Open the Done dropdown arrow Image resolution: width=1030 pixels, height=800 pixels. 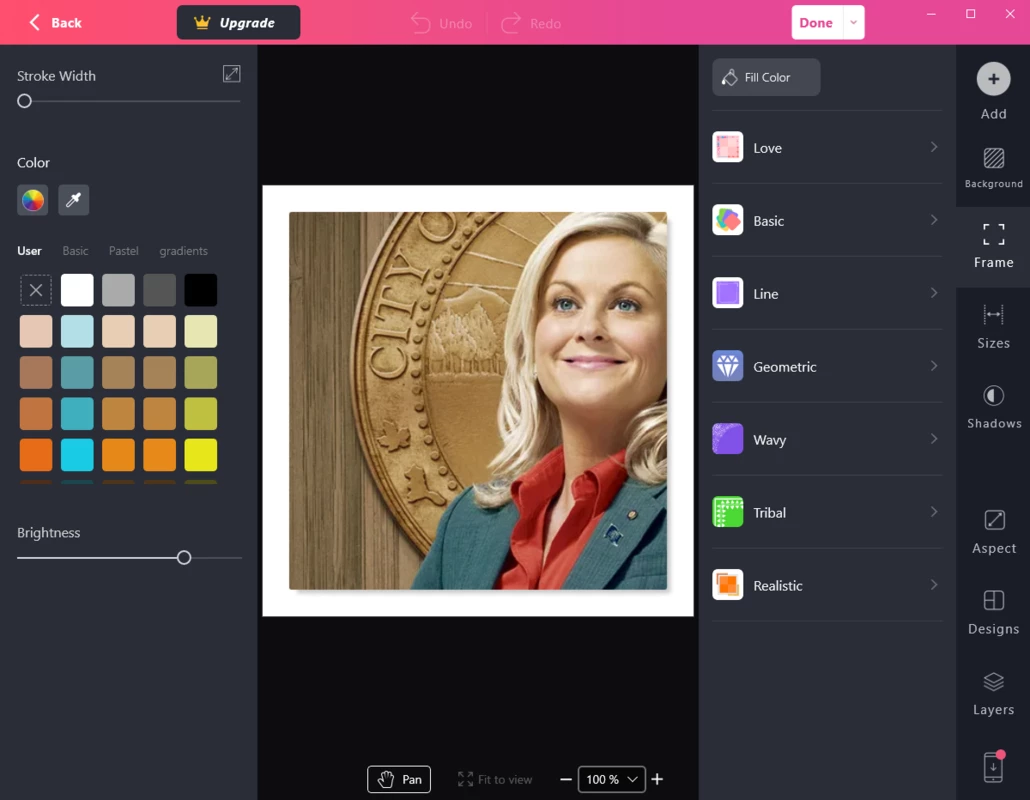tap(853, 22)
